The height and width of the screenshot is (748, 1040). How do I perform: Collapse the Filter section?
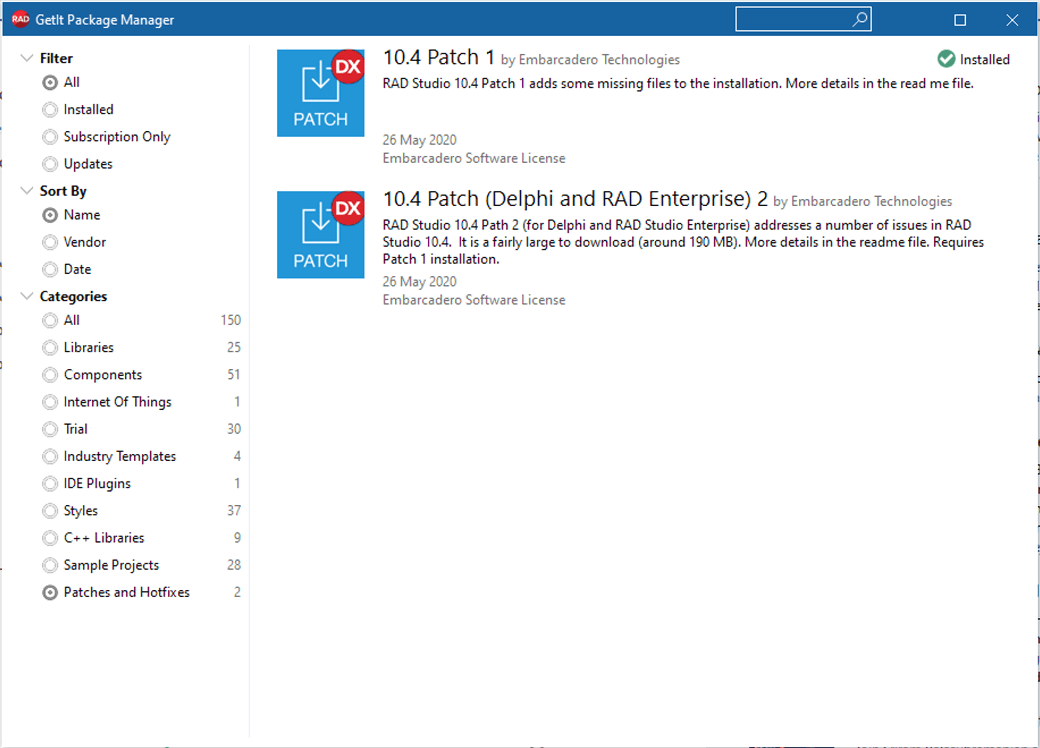point(27,58)
